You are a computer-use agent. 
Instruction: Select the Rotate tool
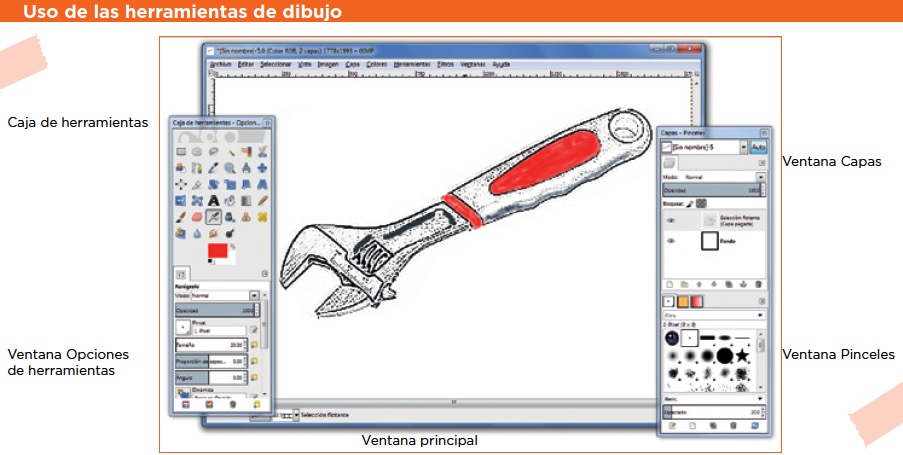coord(213,184)
